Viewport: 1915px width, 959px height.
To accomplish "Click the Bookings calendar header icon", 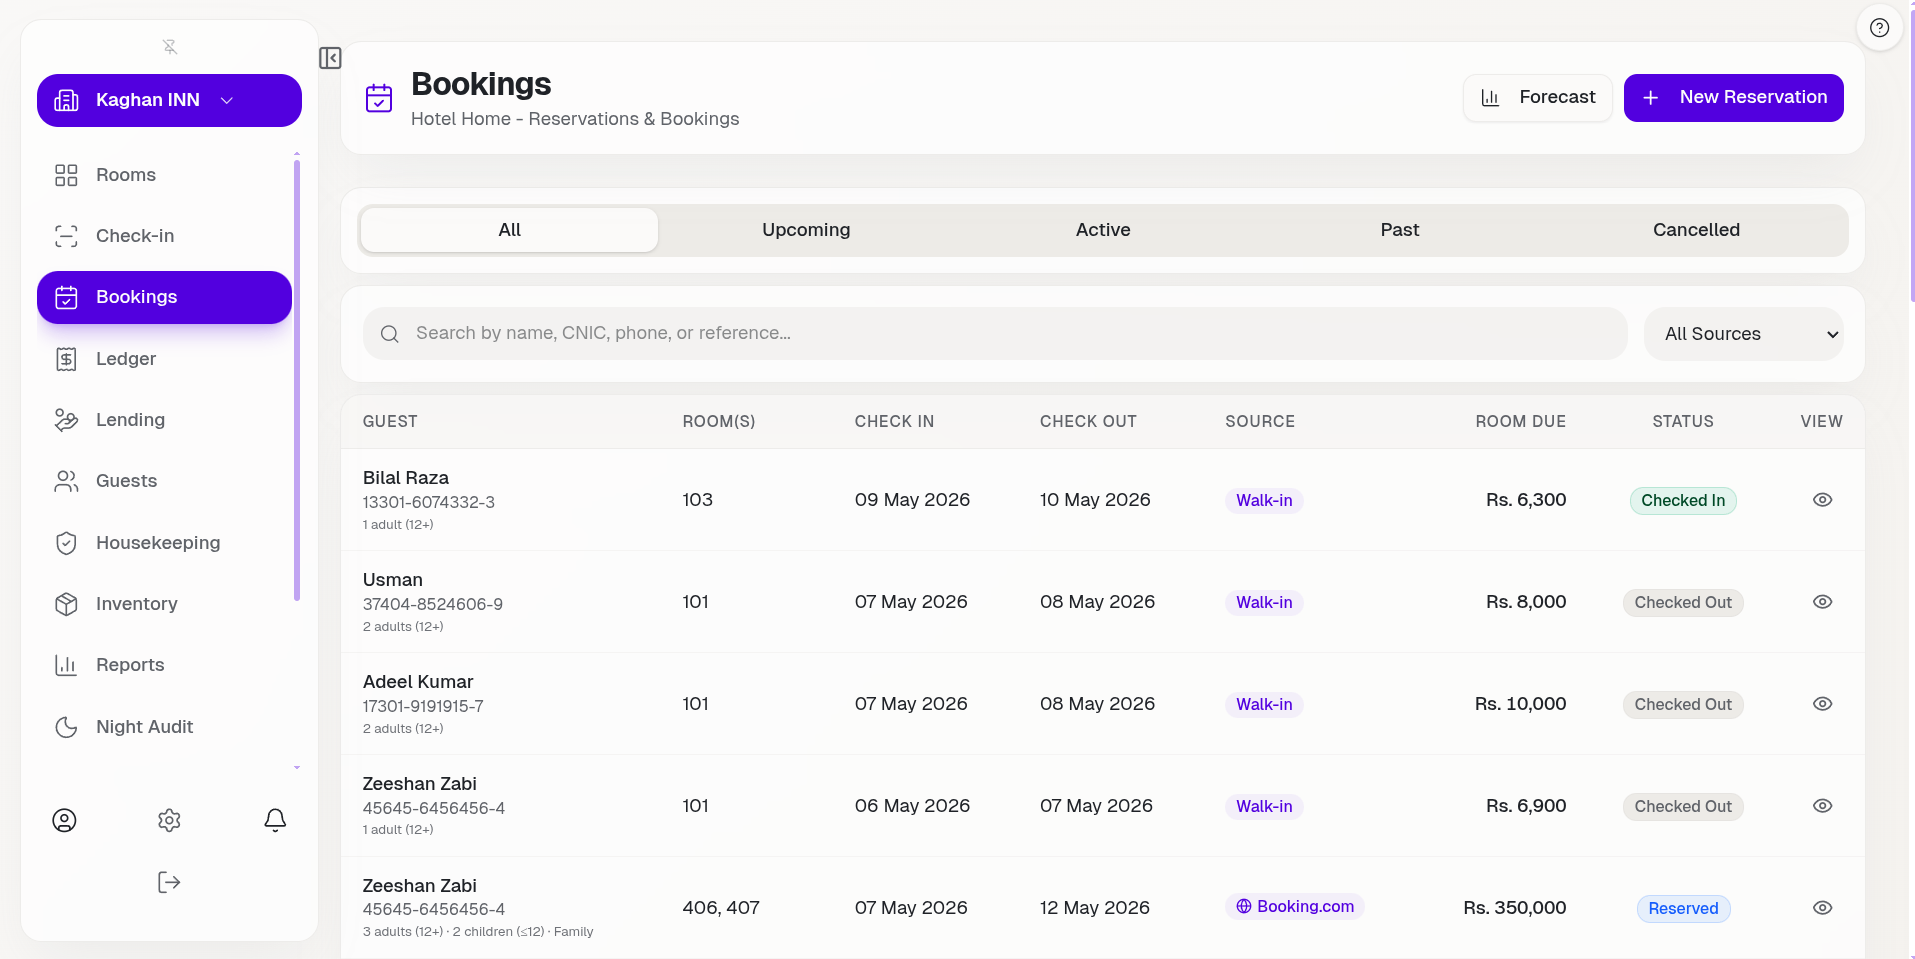I will (x=379, y=98).
